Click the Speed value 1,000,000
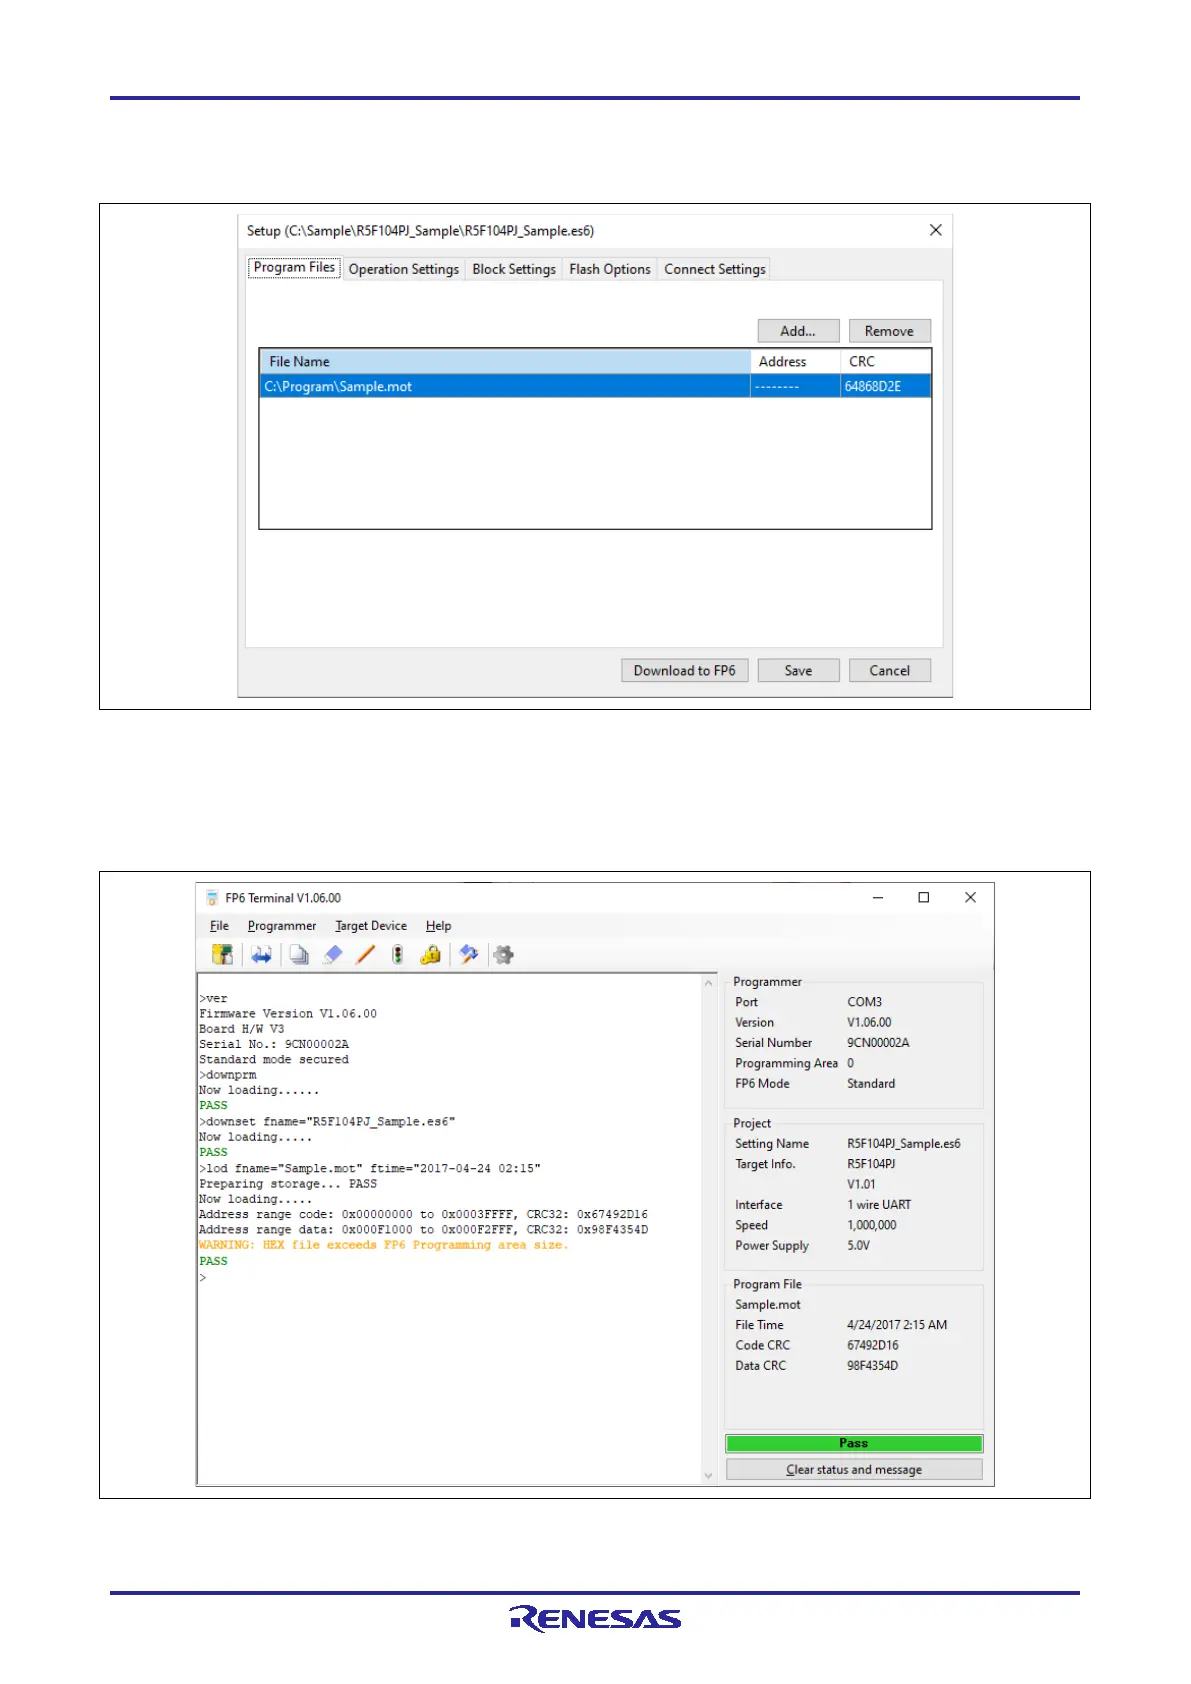Screen dimensions: 1191x1684 pos(872,1225)
